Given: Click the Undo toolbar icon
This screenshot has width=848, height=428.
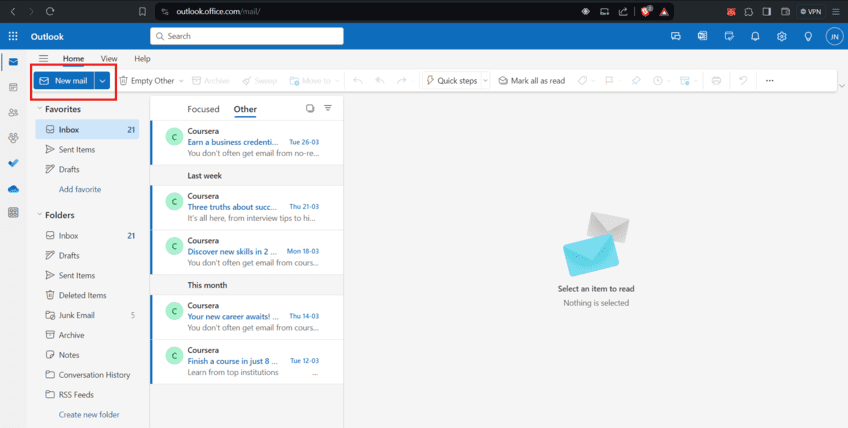Looking at the screenshot, I should (x=743, y=81).
